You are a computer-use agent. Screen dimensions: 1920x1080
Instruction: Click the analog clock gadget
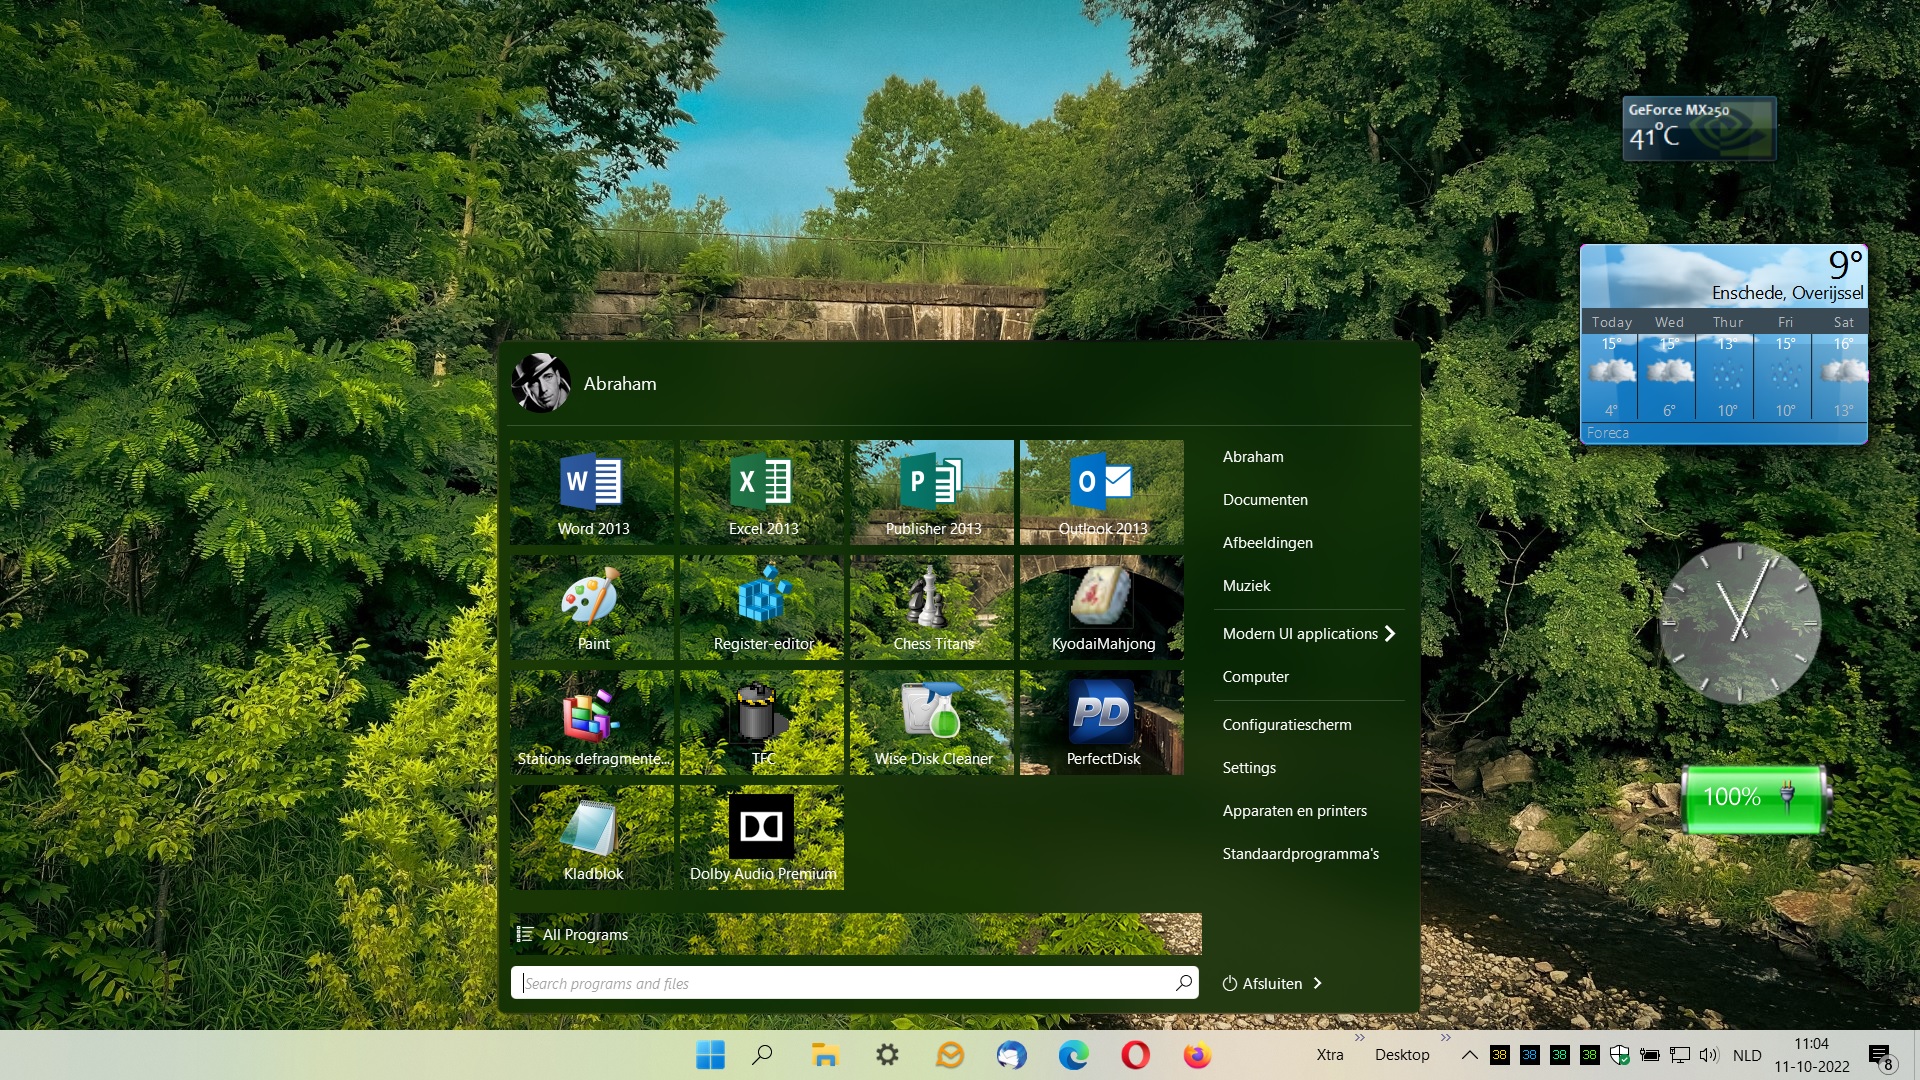1739,623
